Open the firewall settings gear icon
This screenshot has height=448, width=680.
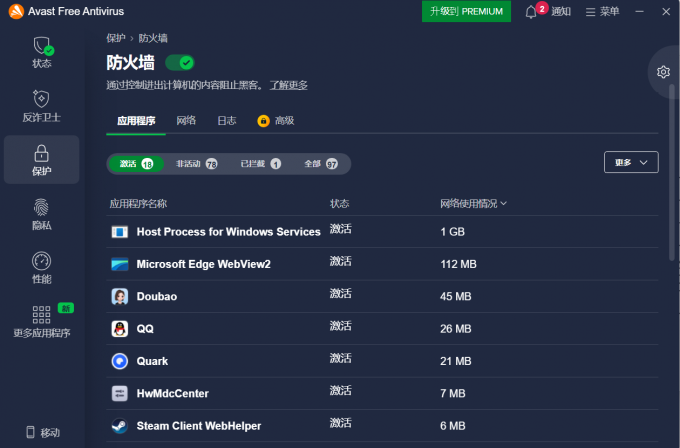point(663,72)
